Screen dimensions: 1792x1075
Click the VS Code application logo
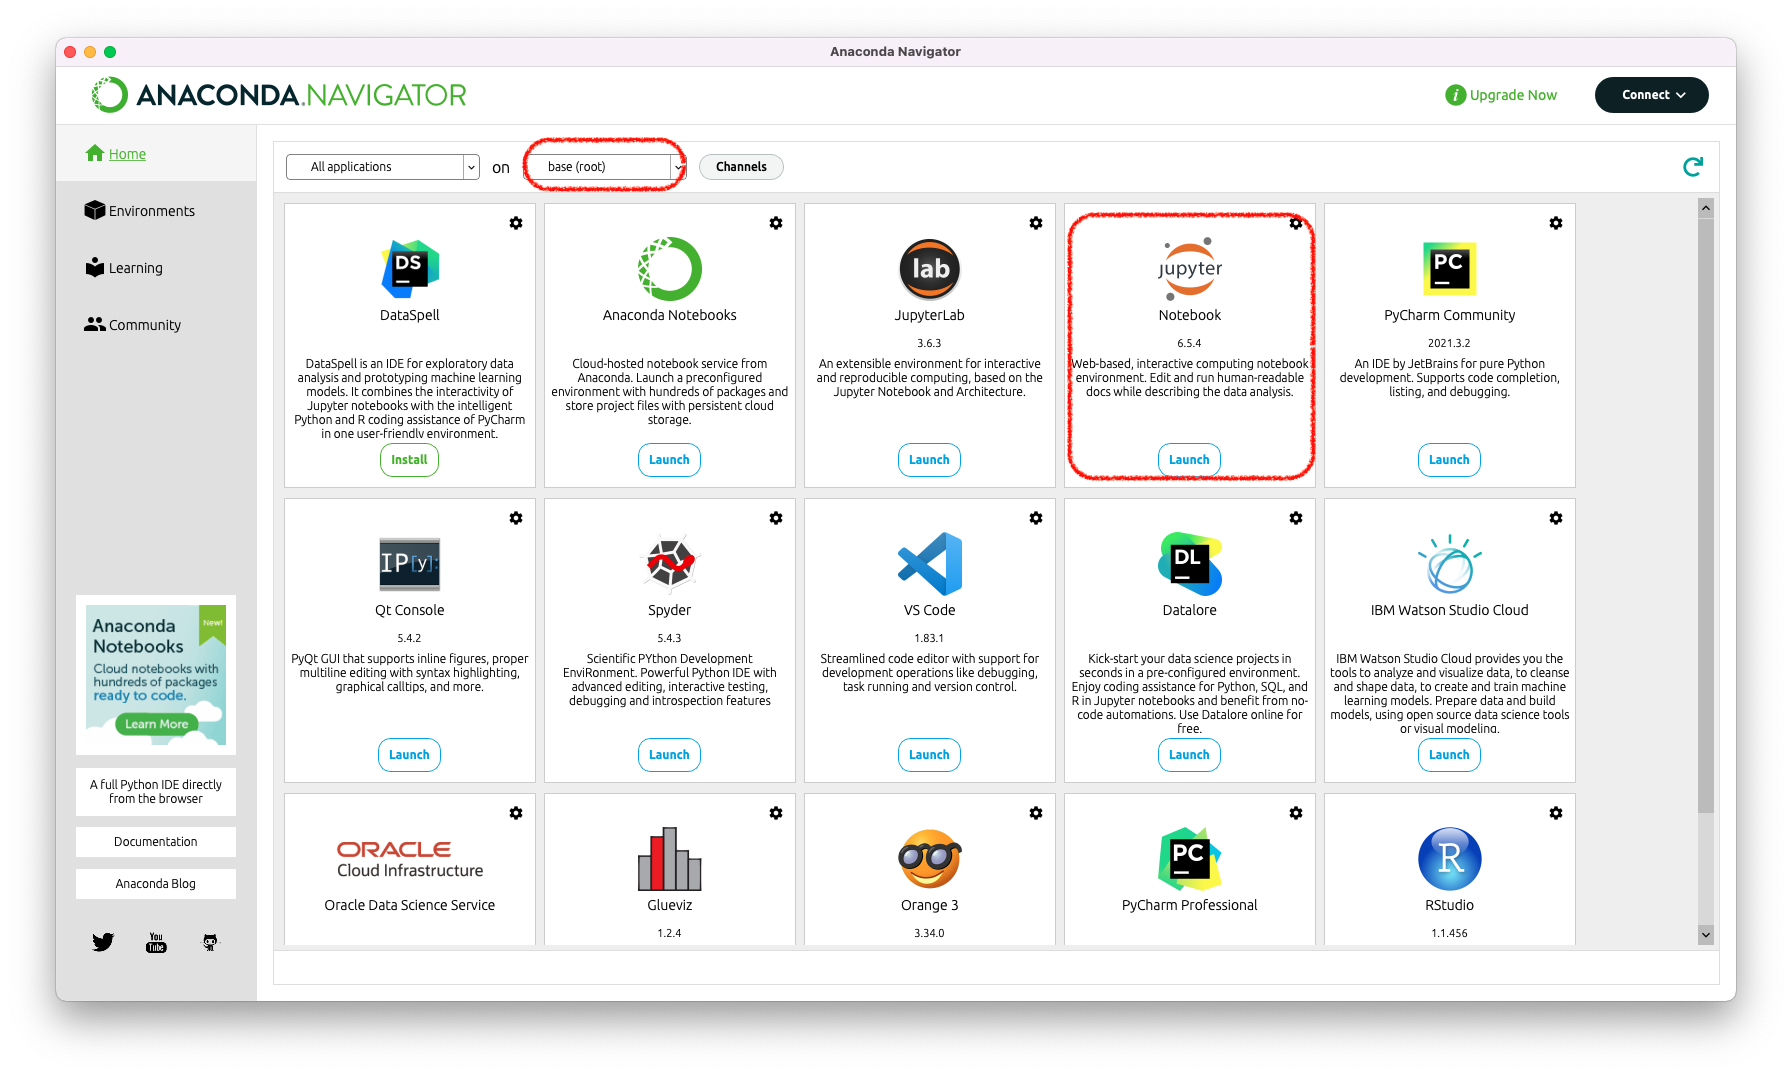click(930, 564)
